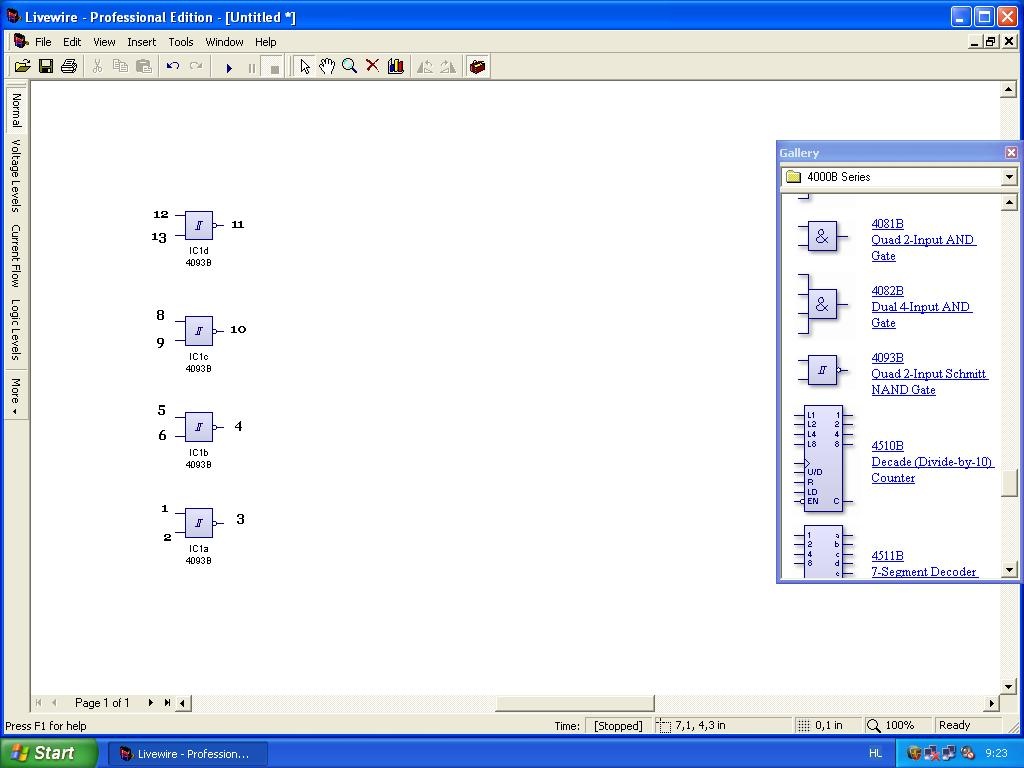Click the horizontal scrollbar thumb
1024x768 pixels.
[574, 703]
